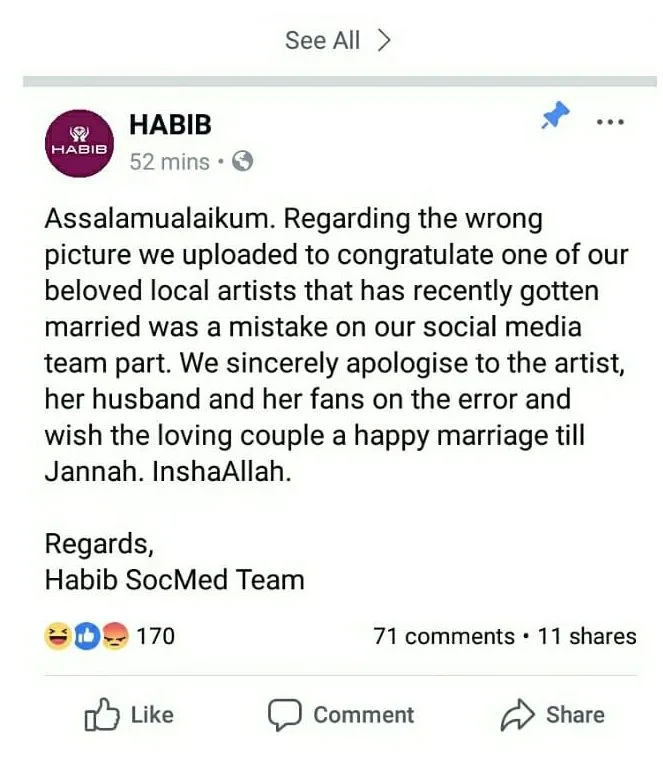Click the blue thumbs-up reaction icon
663x758 pixels.
click(87, 636)
